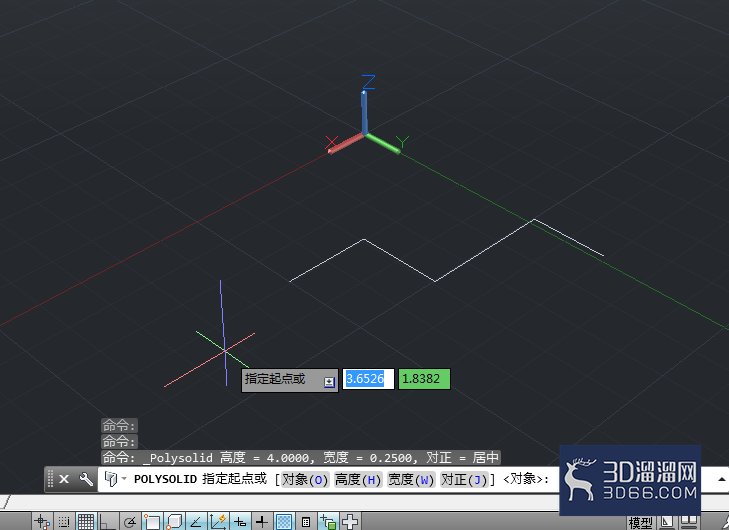The width and height of the screenshot is (729, 530).
Task: Toggle Ortho Mode right-angle icon
Action: pos(107,522)
